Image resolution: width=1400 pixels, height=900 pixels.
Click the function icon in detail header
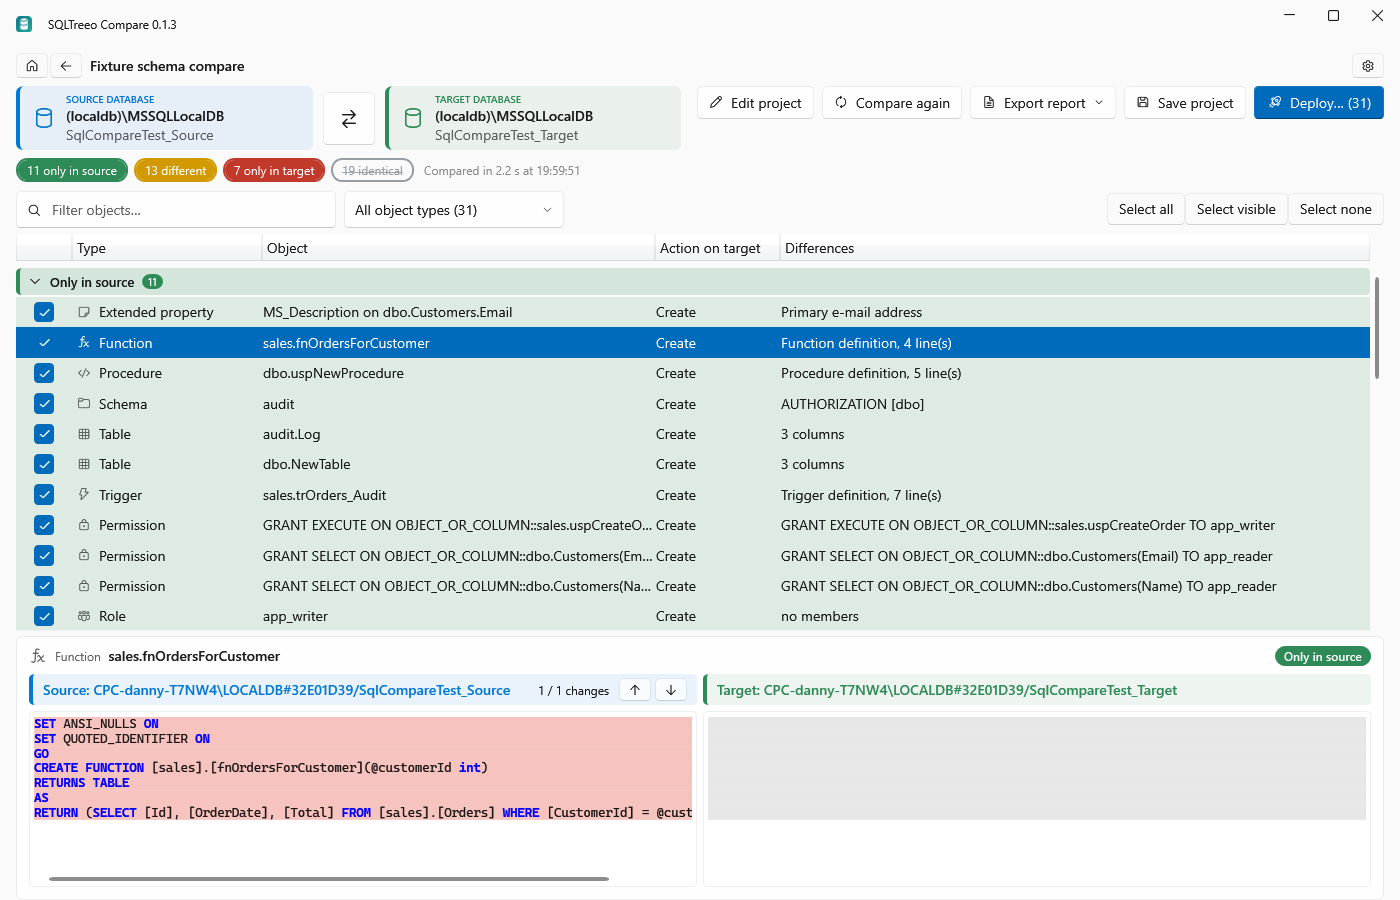point(38,656)
